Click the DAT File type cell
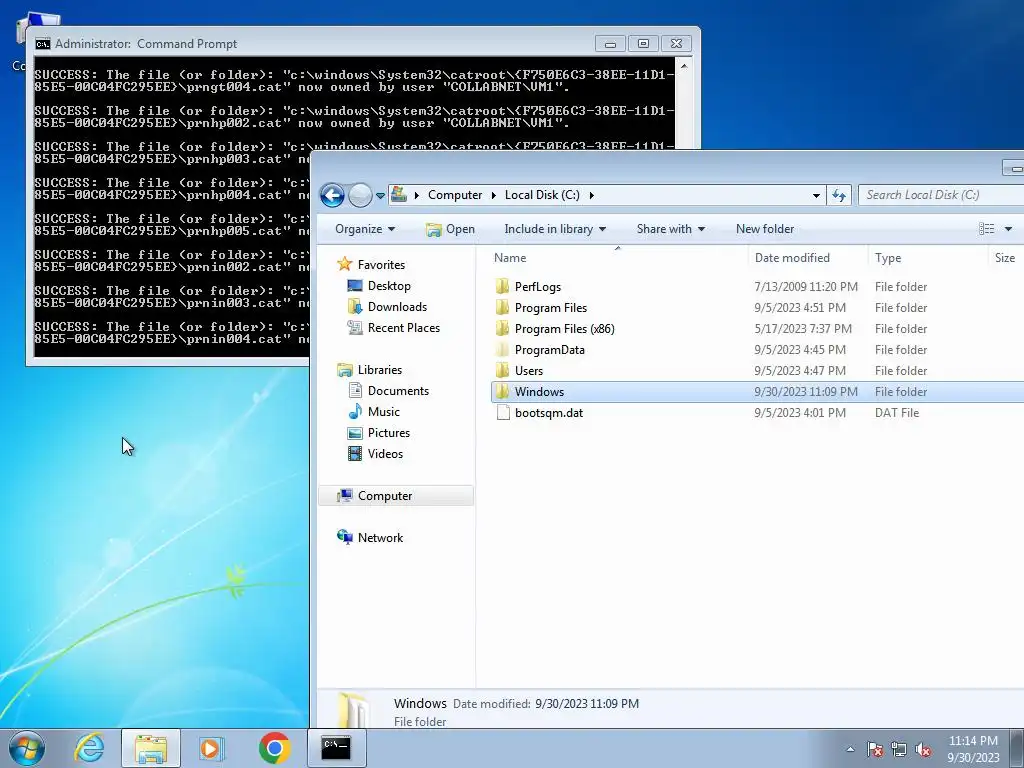Image resolution: width=1024 pixels, height=768 pixels. 897,413
